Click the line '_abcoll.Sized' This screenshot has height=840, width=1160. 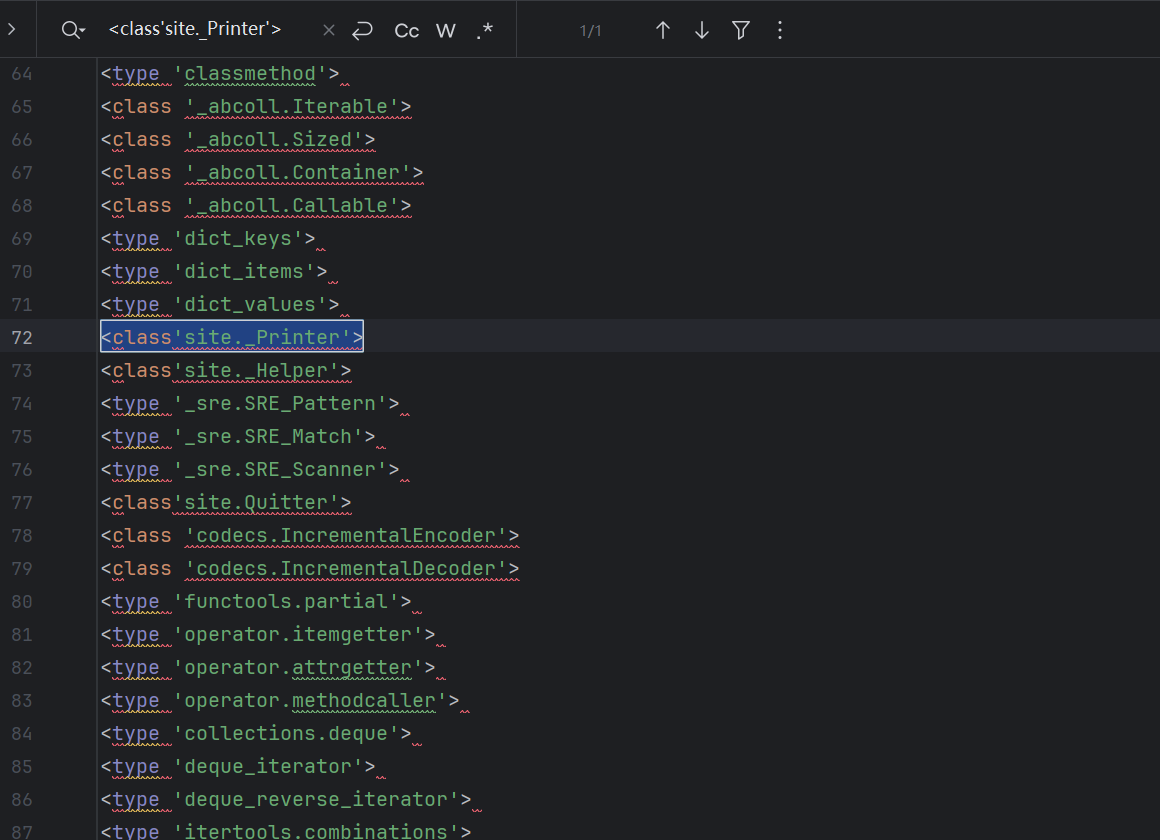tap(238, 139)
